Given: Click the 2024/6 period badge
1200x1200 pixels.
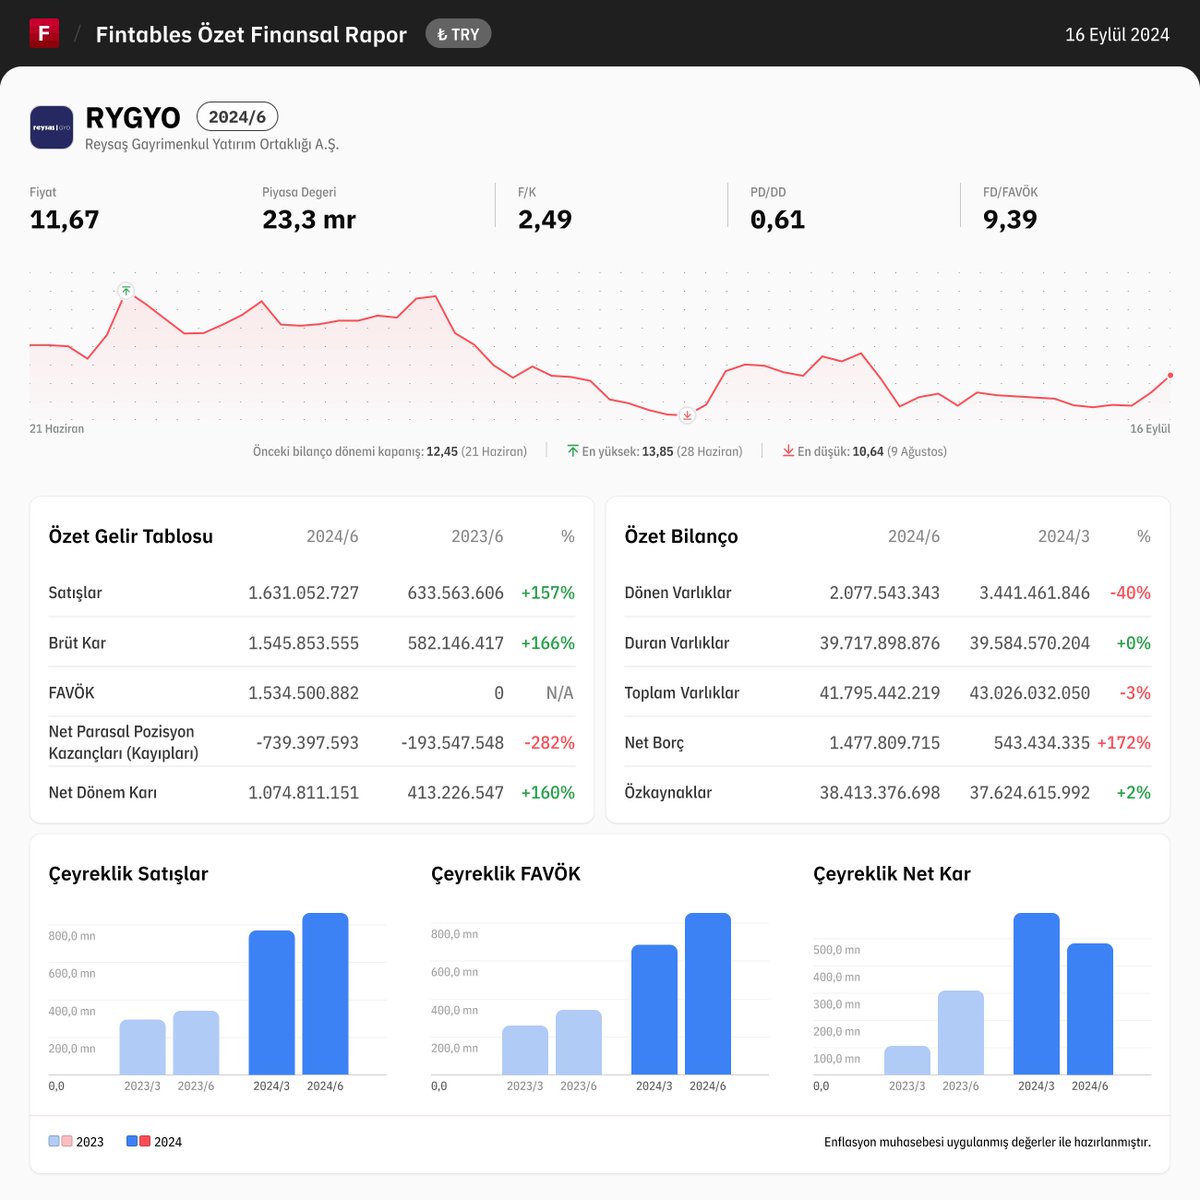Looking at the screenshot, I should tap(237, 117).
